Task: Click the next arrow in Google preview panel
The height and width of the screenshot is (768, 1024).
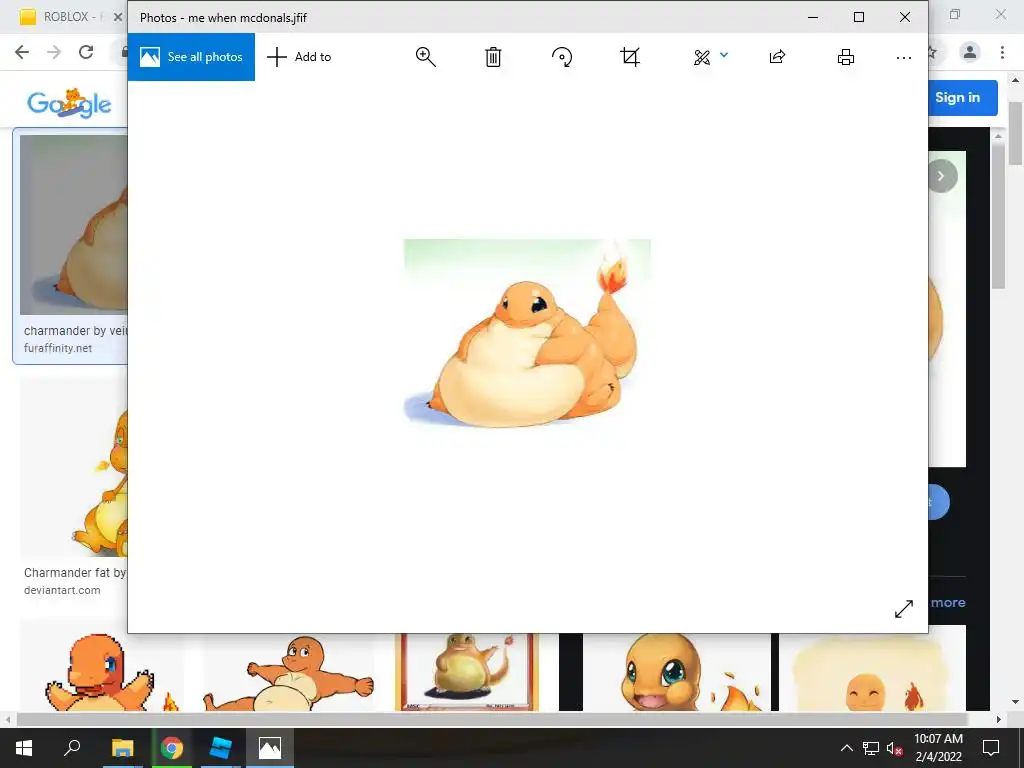Action: pos(941,176)
